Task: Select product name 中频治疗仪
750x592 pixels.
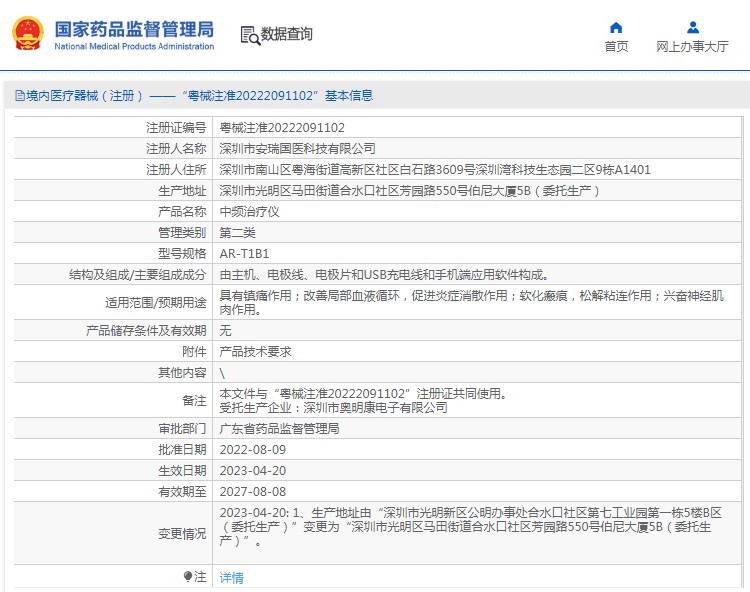Action: point(249,212)
